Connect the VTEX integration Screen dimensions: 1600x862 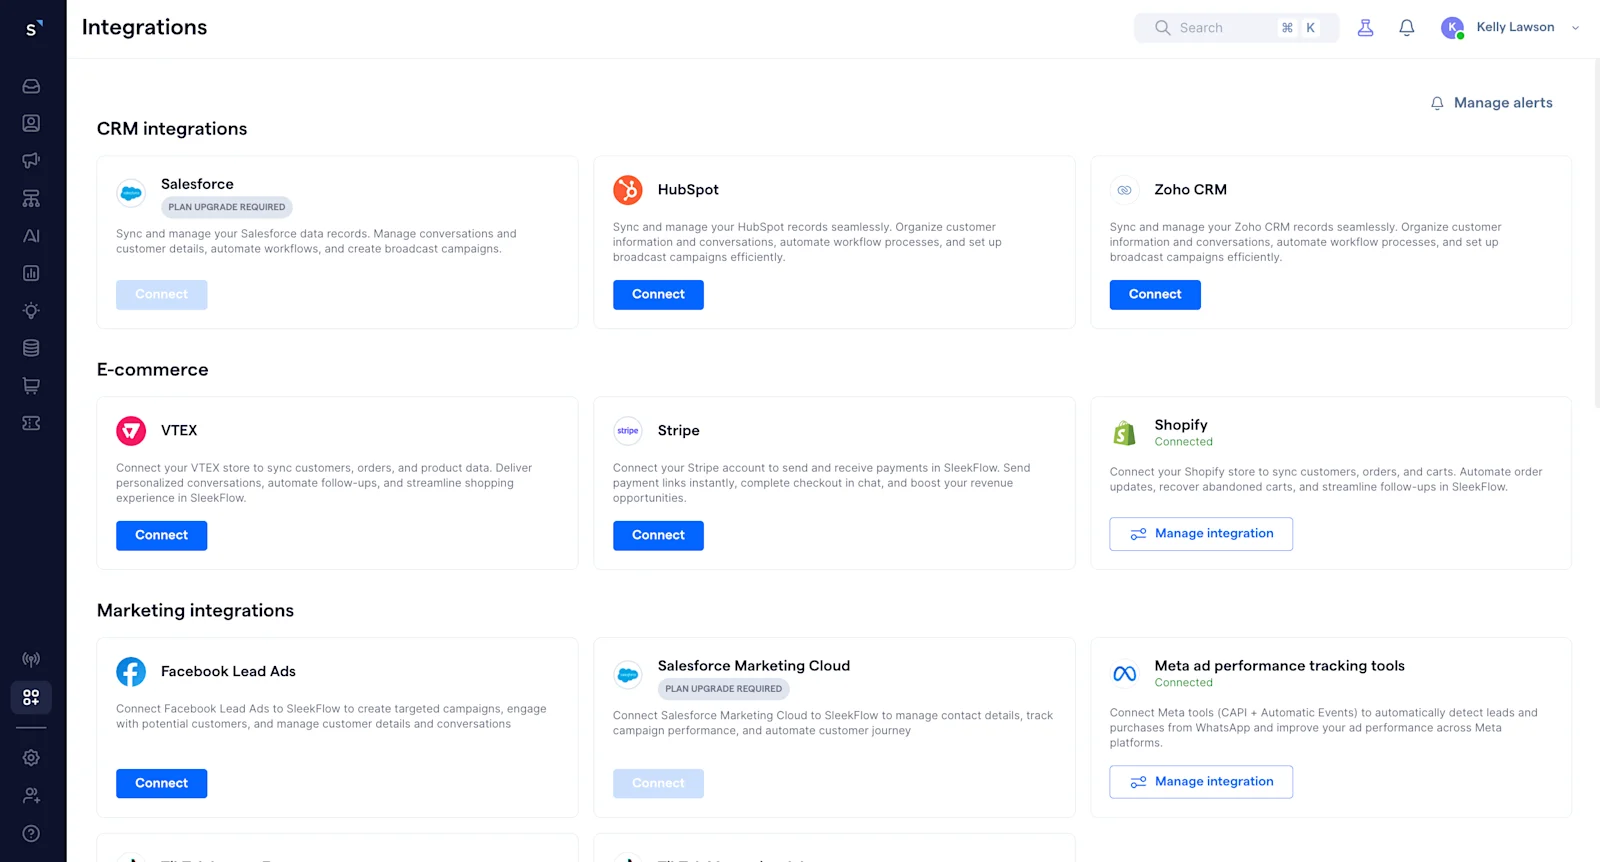coord(161,536)
